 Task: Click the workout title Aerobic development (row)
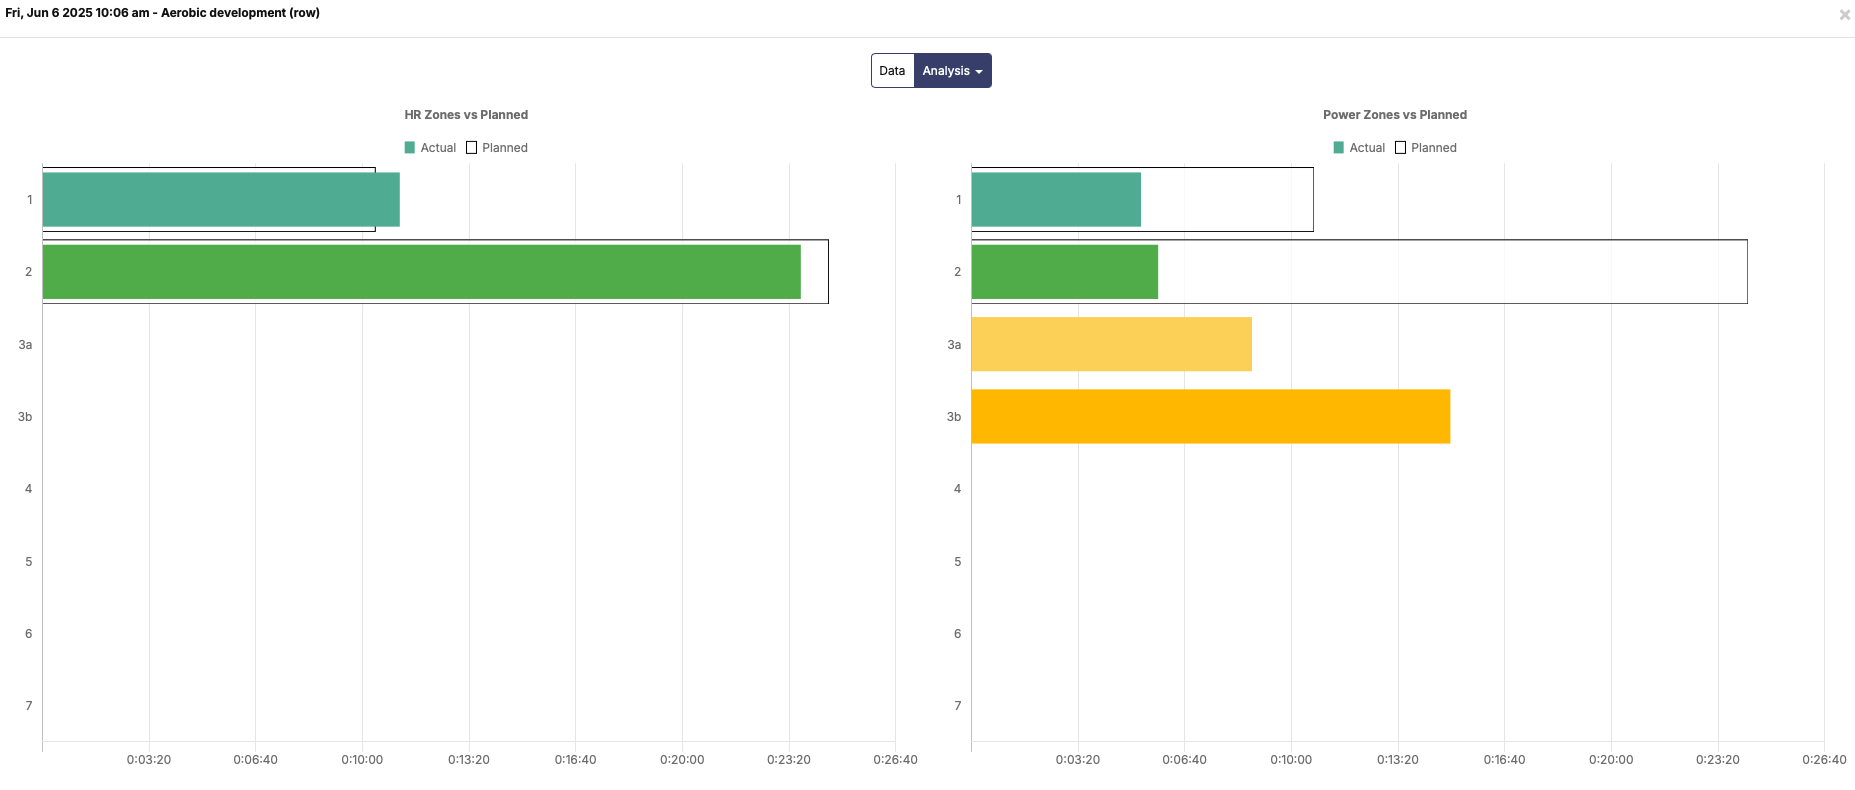coord(240,13)
